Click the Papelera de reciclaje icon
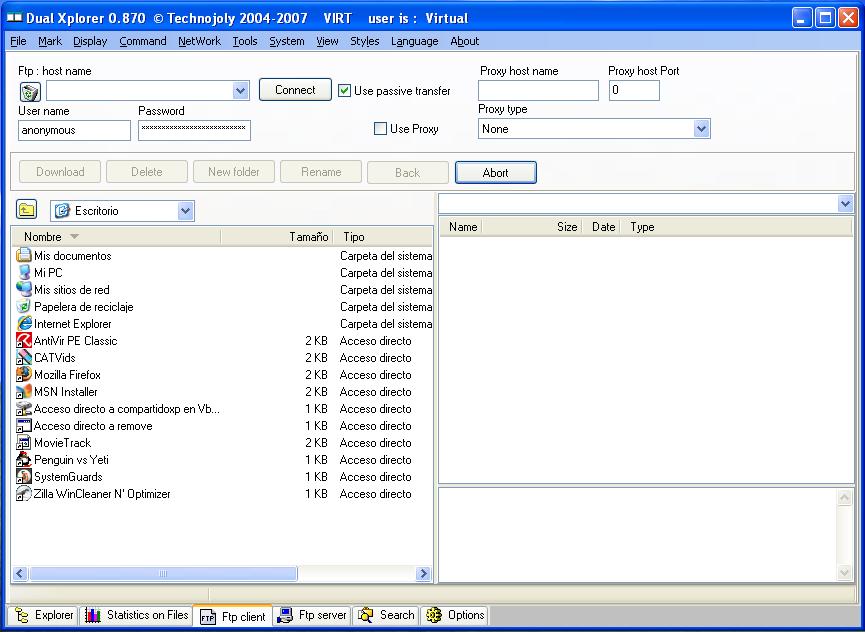Image resolution: width=865 pixels, height=632 pixels. click(x=24, y=307)
